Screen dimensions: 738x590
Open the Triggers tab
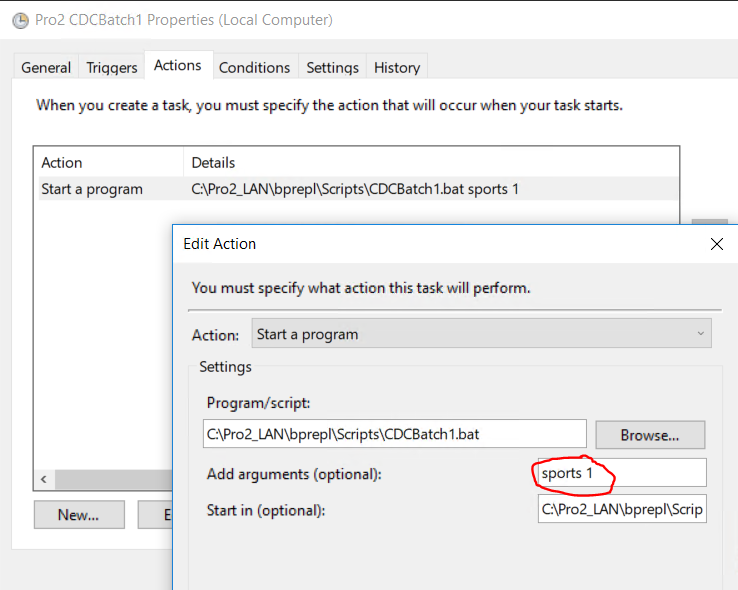(x=112, y=67)
